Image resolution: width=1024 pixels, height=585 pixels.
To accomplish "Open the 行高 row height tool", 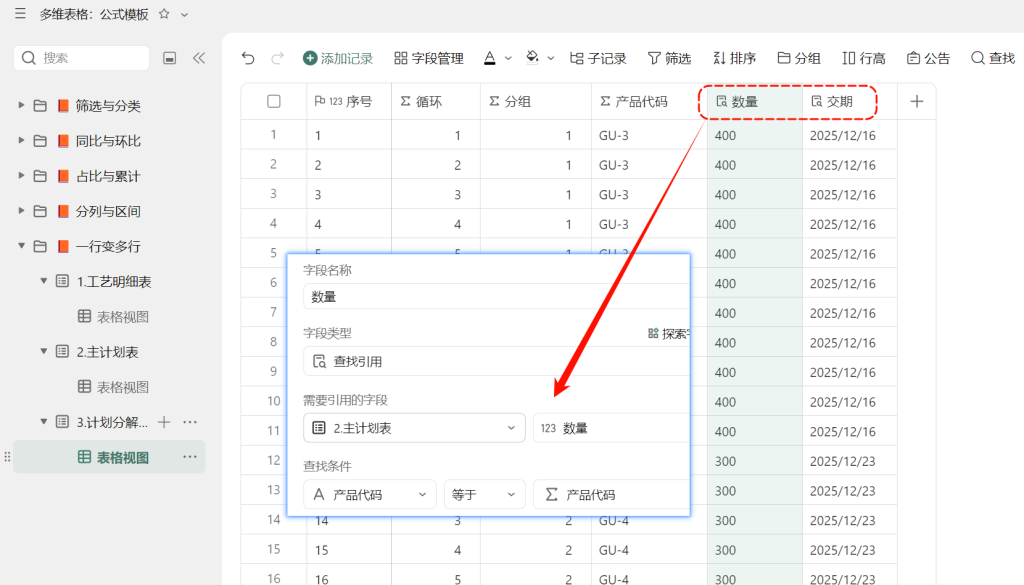I will click(x=863, y=58).
